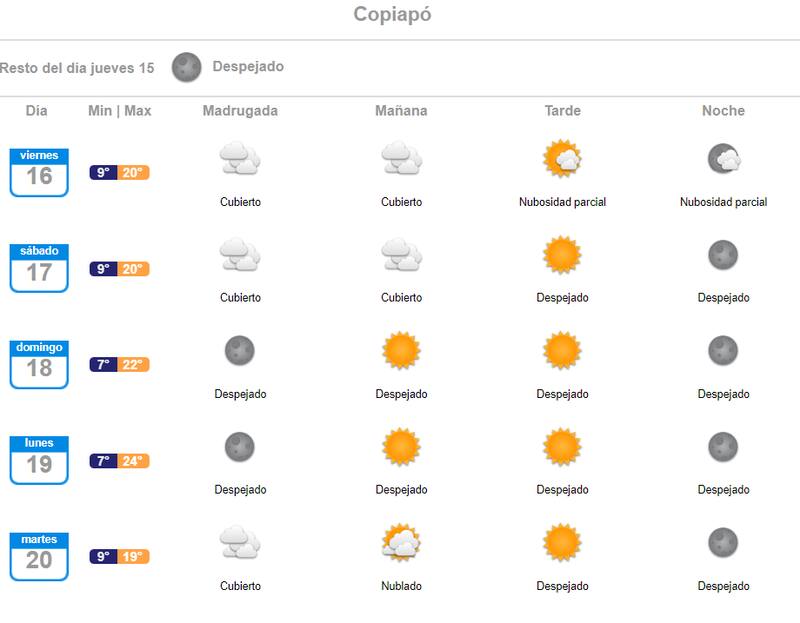Screen dimensions: 800x623
Task: Click the 'Copiapó' city title
Action: 392,15
